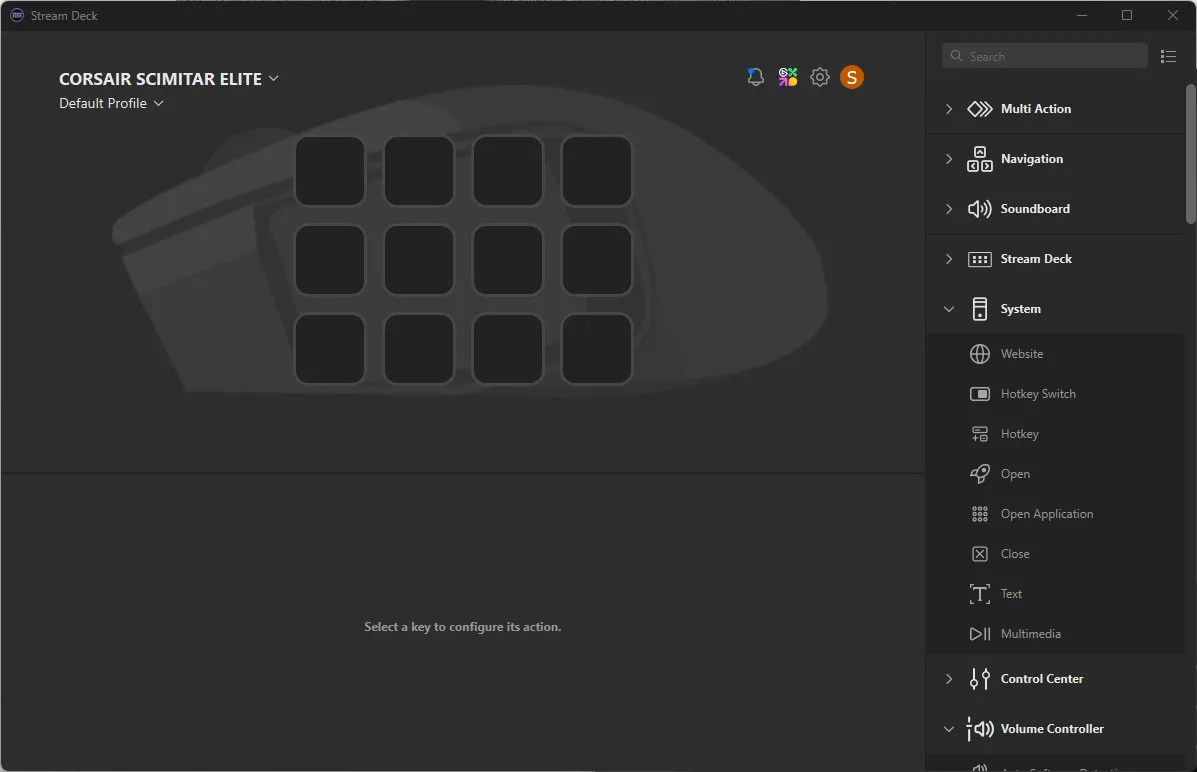The image size is (1197, 772).
Task: Click the Open action label
Action: click(x=1015, y=474)
